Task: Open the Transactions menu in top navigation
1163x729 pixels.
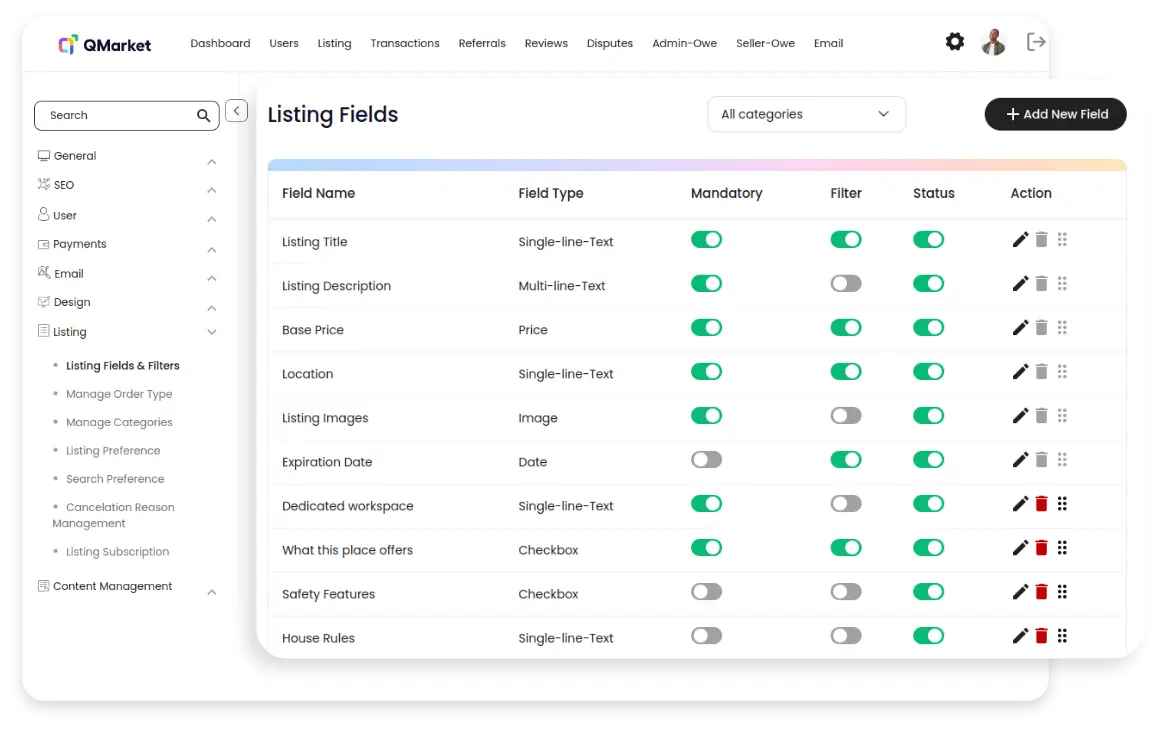Action: [x=404, y=43]
